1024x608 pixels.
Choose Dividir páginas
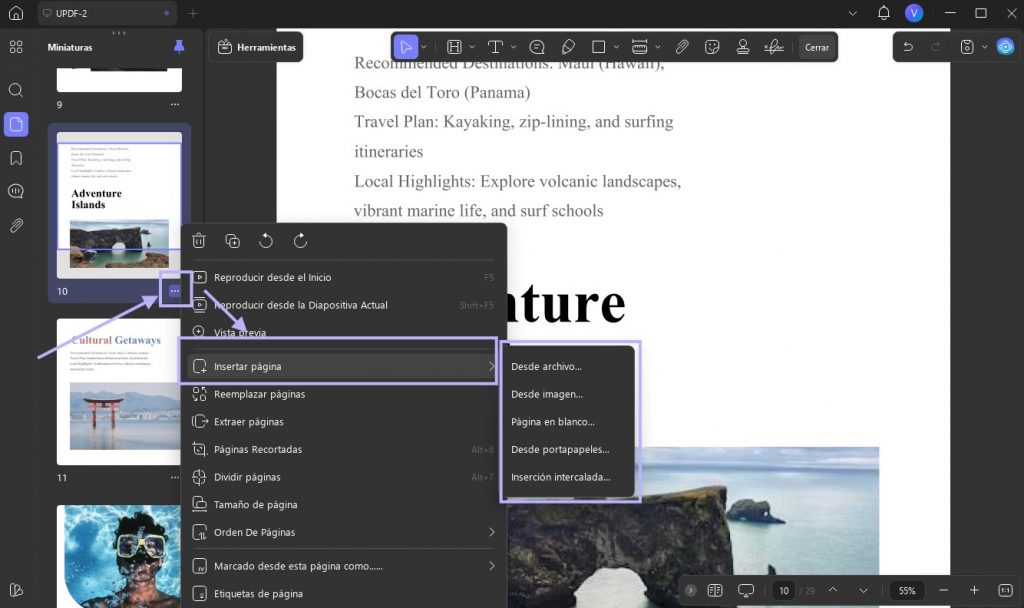[x=344, y=477]
